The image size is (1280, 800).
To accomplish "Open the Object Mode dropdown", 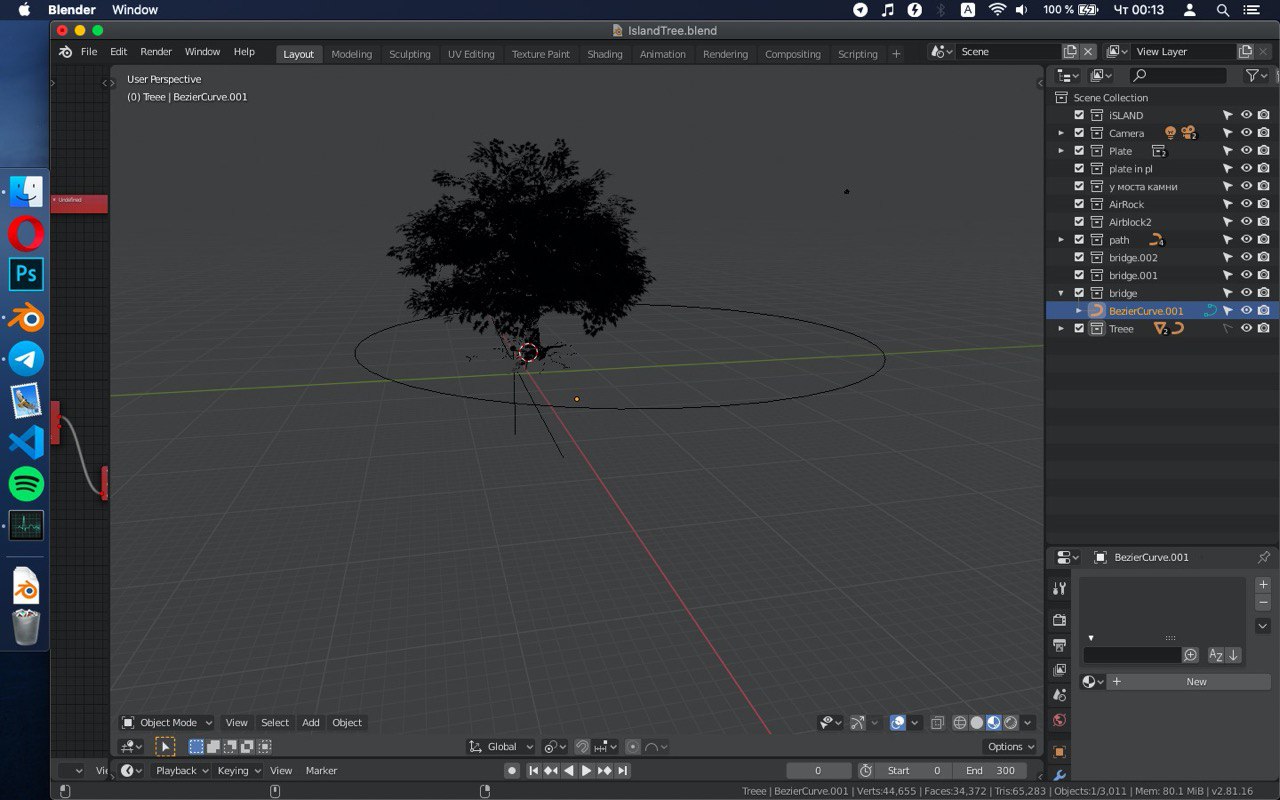I will tap(167, 722).
